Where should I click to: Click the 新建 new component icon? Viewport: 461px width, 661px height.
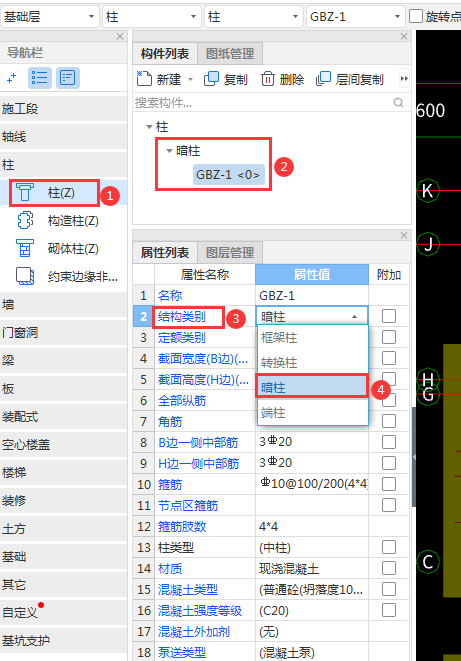144,79
